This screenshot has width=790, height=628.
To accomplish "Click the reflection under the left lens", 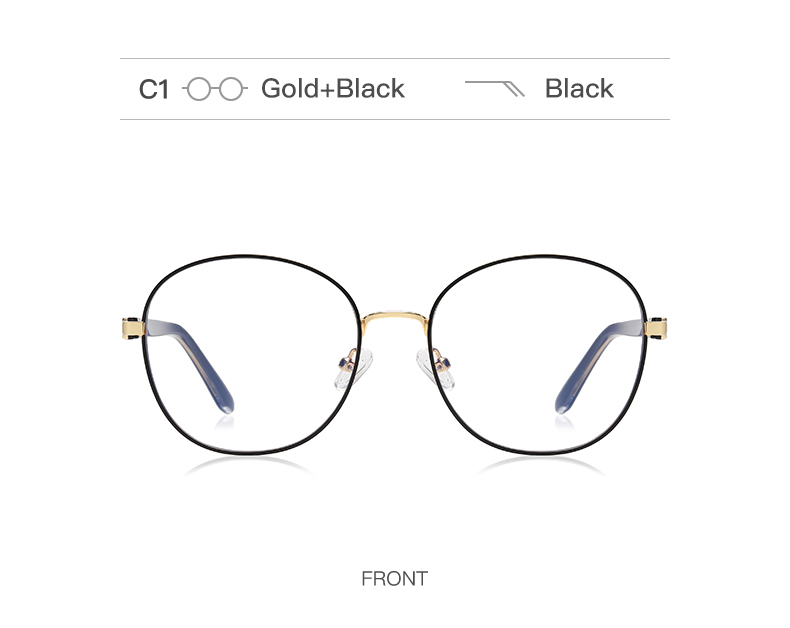I will (x=248, y=466).
